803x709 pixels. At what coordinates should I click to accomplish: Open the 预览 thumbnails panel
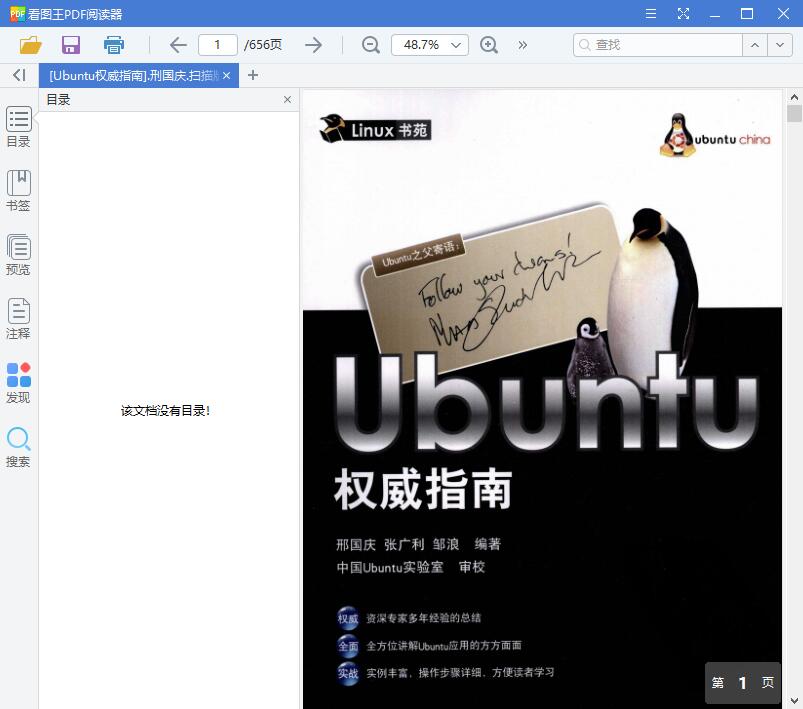pyautogui.click(x=18, y=255)
